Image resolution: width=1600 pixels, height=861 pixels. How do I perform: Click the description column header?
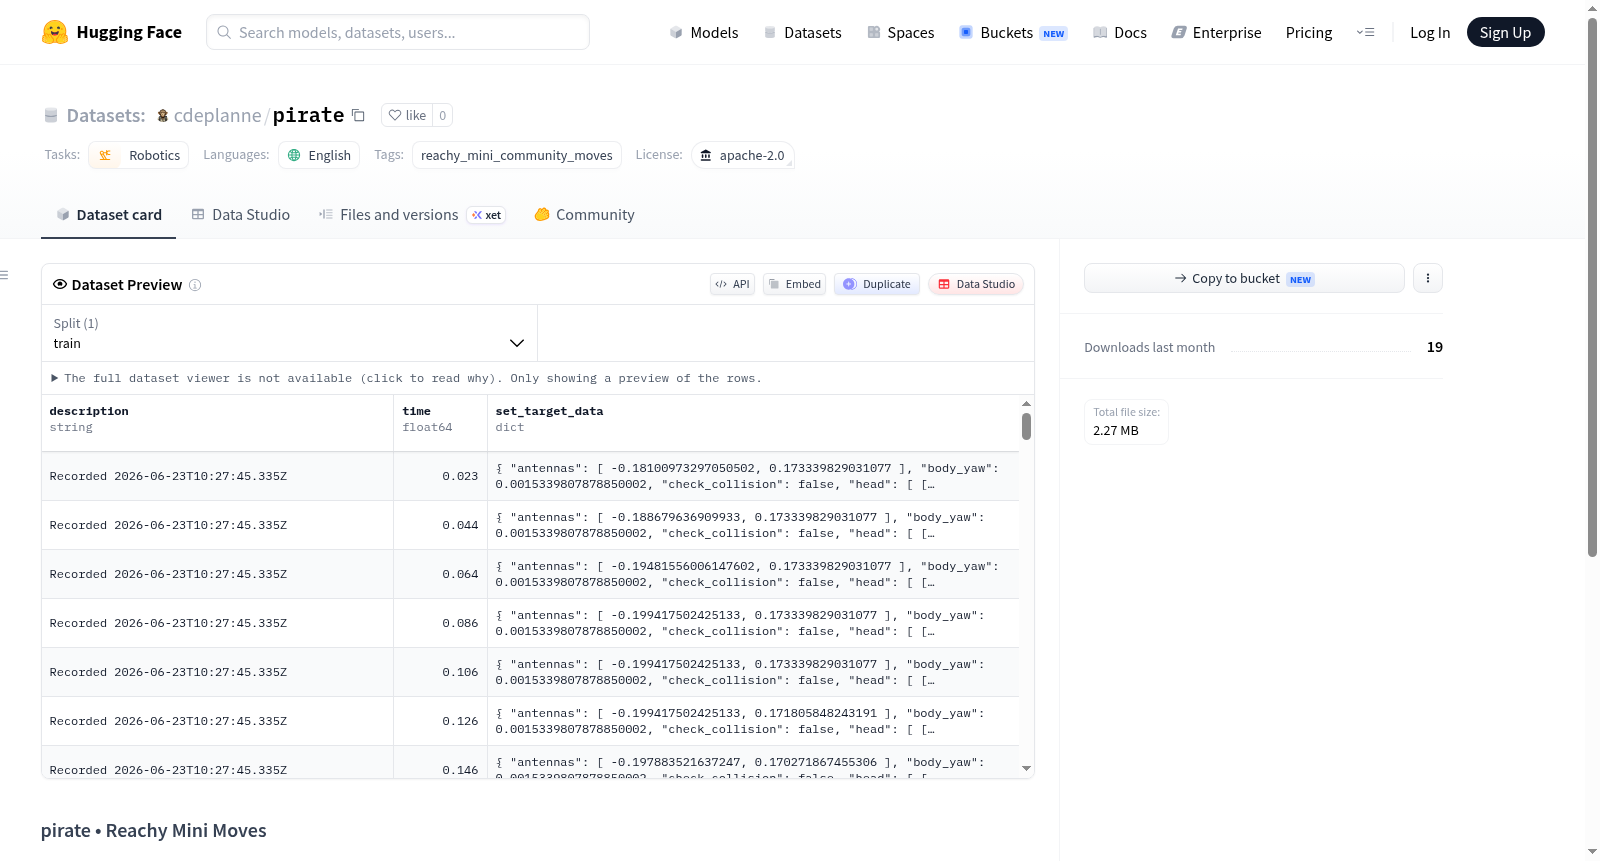pyautogui.click(x=217, y=423)
